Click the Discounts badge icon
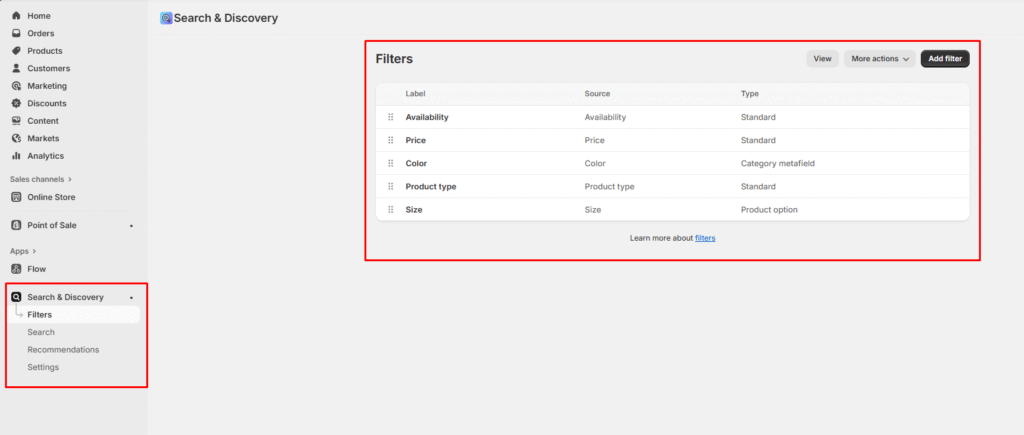1024x435 pixels. 16,103
